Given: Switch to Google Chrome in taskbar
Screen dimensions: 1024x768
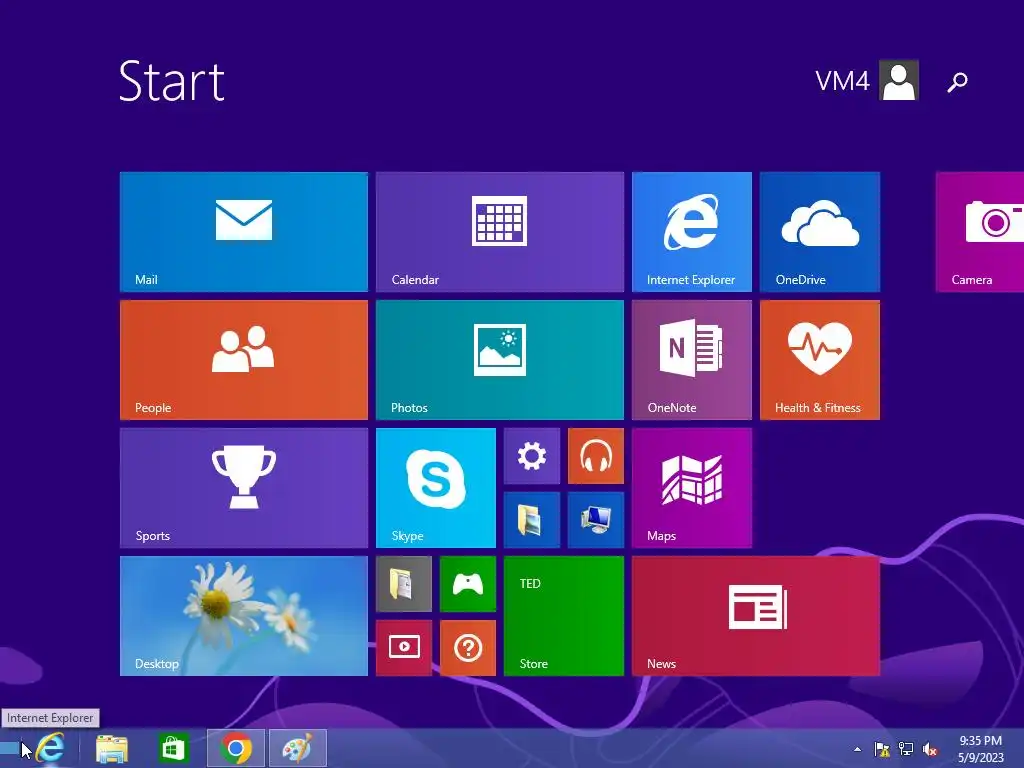Looking at the screenshot, I should coord(236,748).
